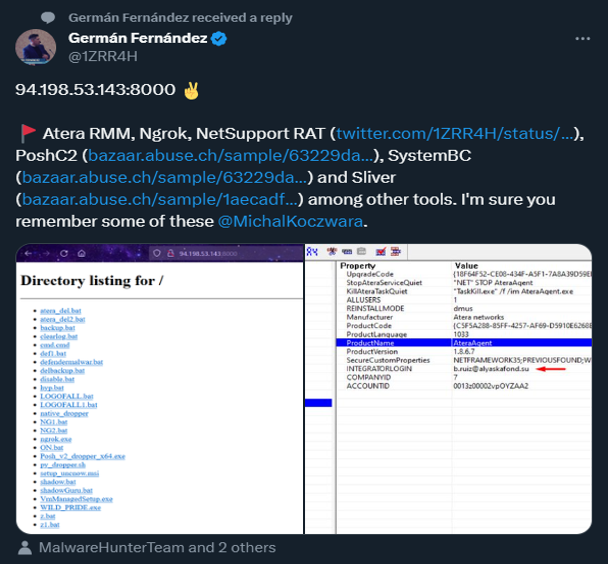Viewport: 608px width, 564px height.
Task: Click the reload icon in the embedded browser
Action: [65, 253]
